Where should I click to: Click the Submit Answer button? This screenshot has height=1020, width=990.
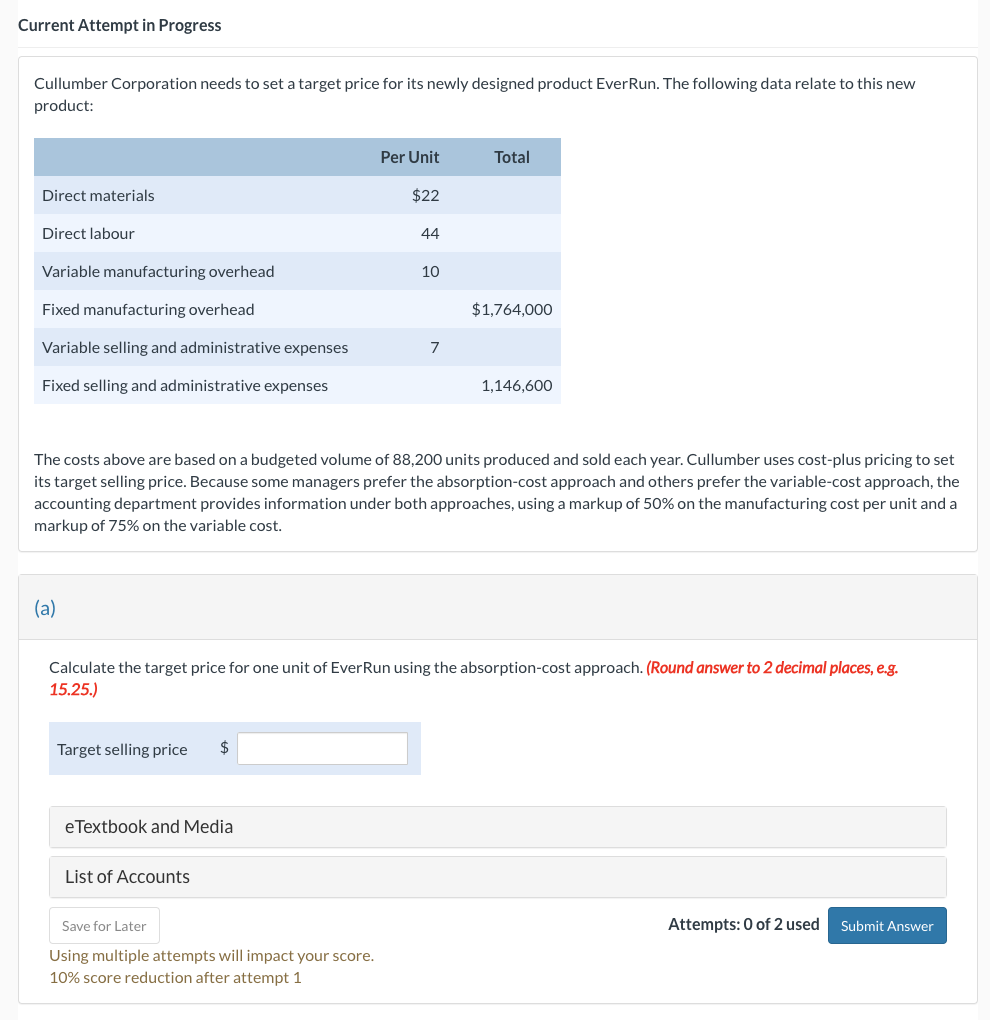886,925
